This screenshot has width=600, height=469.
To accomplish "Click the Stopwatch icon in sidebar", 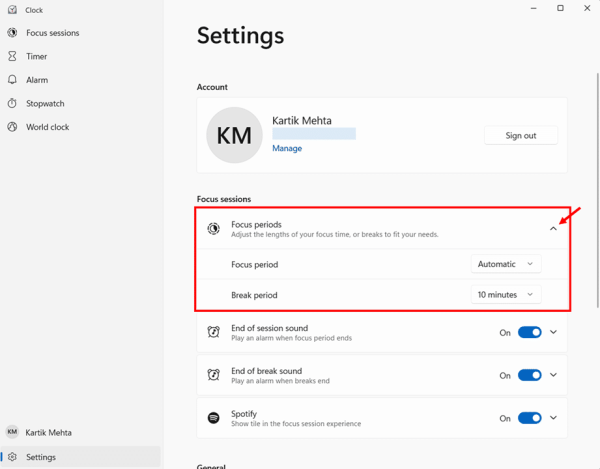I will 12,103.
